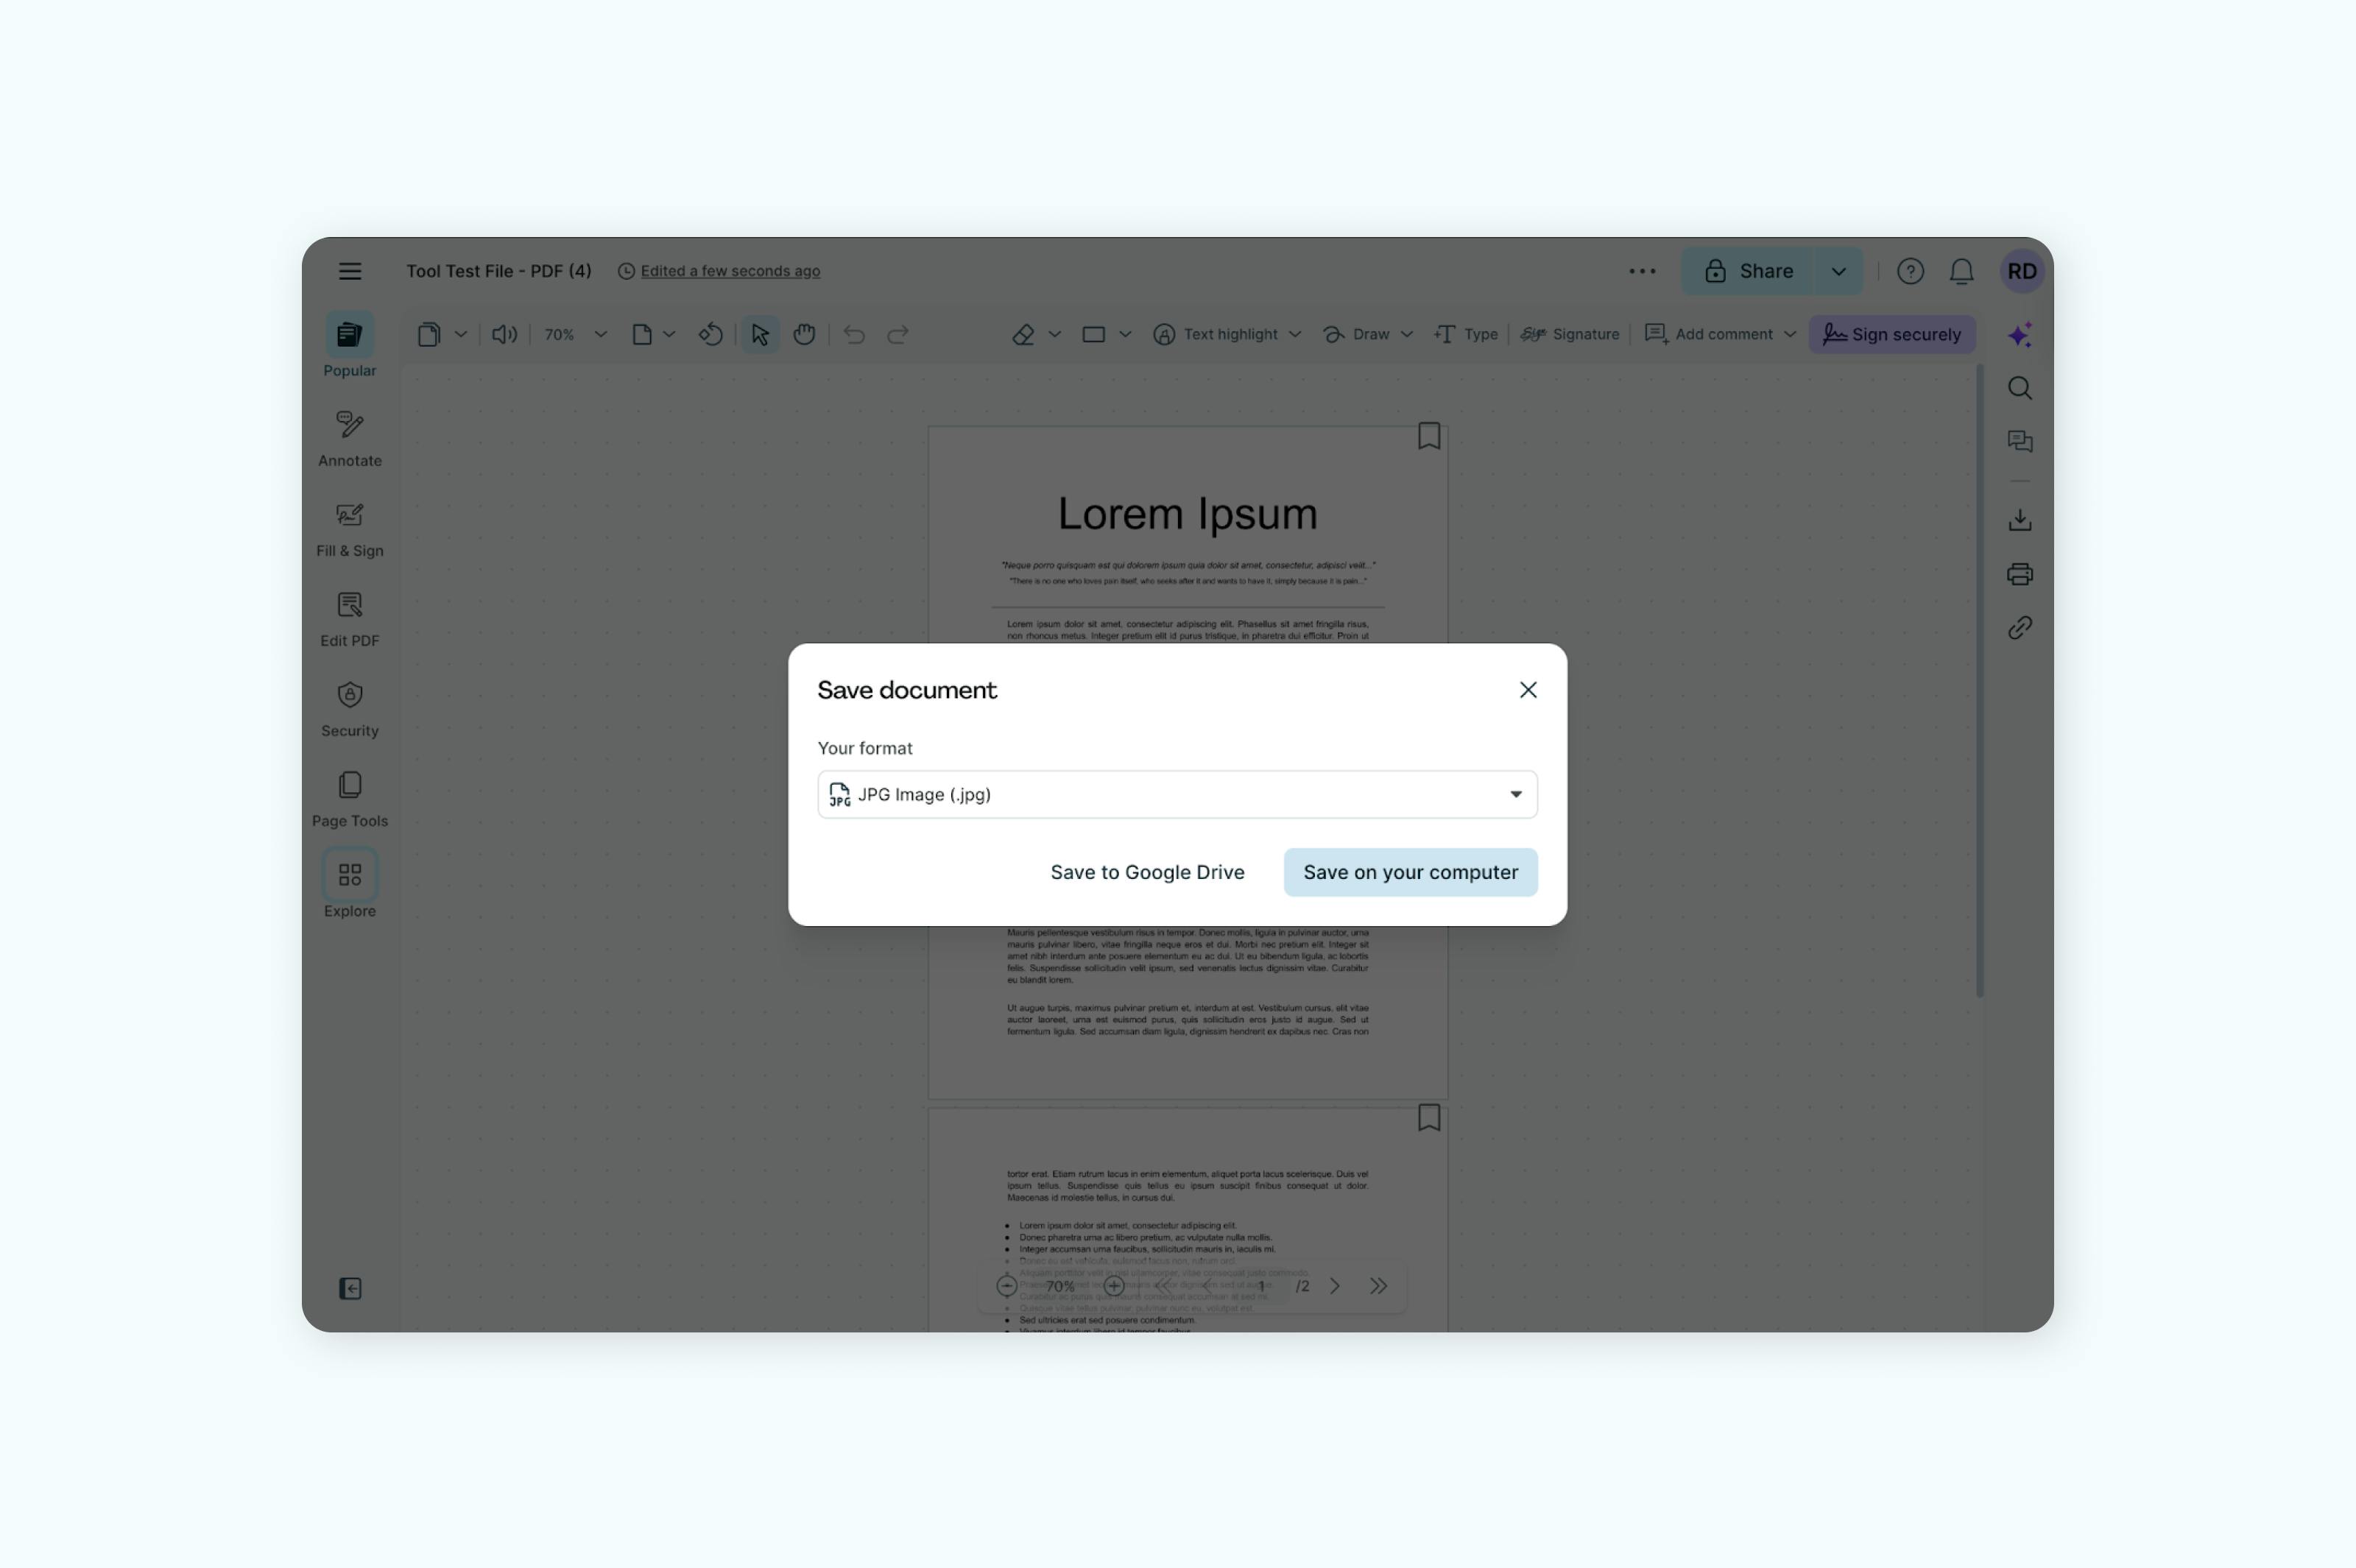Viewport: 2356px width, 1568px height.
Task: Open Page Tools in the sidebar
Action: click(349, 798)
